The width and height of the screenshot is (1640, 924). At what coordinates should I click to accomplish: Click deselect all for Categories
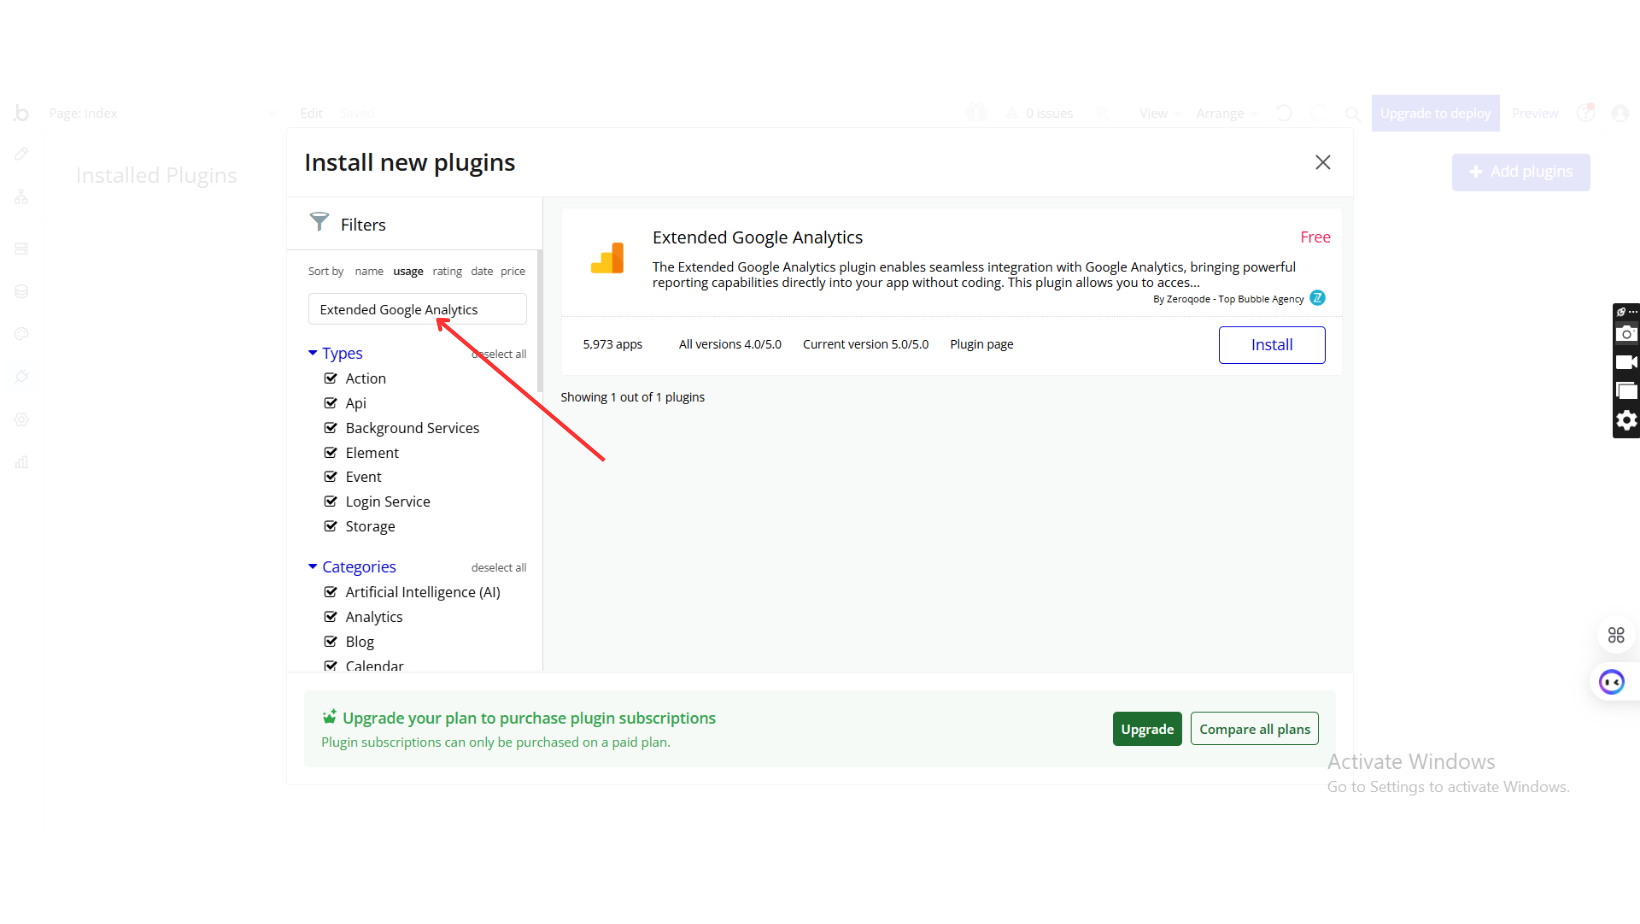[x=498, y=568]
